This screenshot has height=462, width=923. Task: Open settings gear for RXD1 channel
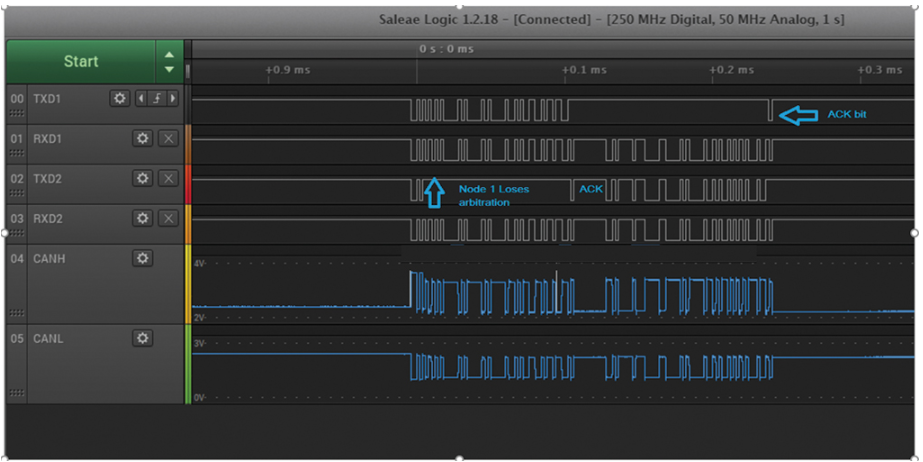point(142,138)
